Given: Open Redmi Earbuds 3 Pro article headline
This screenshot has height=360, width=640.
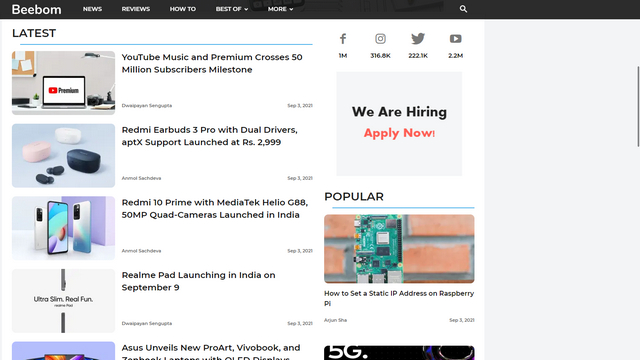Looking at the screenshot, I should coord(209,136).
